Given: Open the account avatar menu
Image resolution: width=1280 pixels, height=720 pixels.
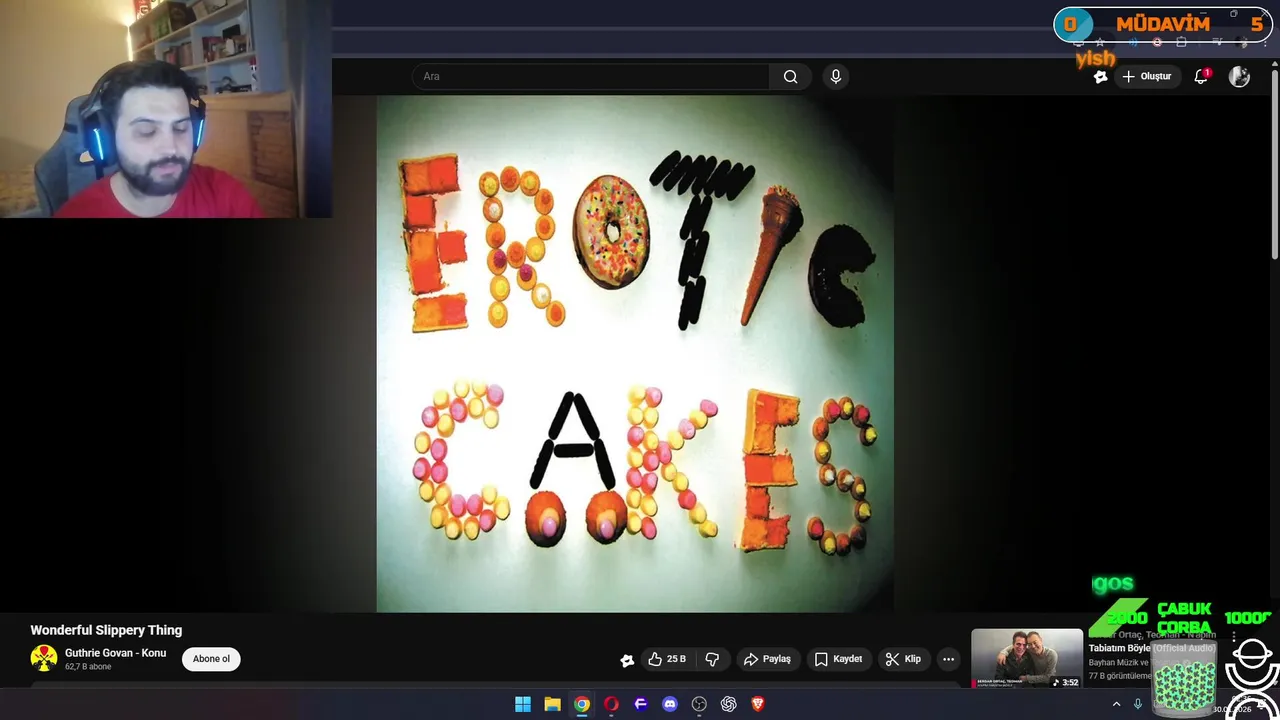Looking at the screenshot, I should click(x=1239, y=77).
